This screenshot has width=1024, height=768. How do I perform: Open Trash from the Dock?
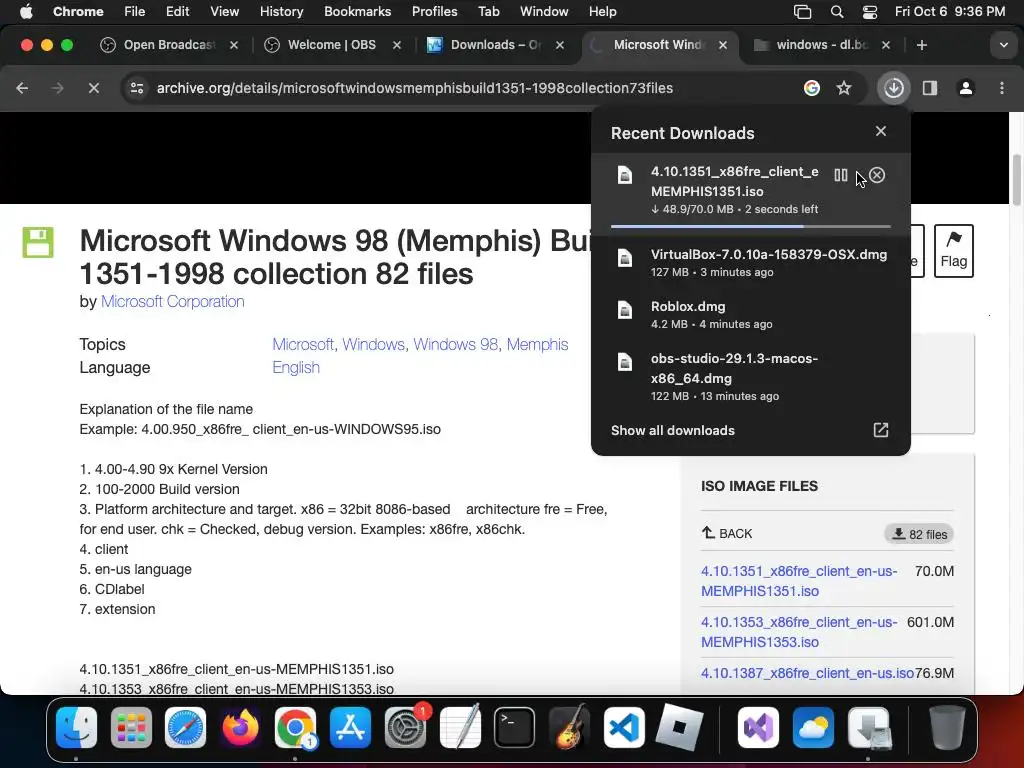click(947, 727)
